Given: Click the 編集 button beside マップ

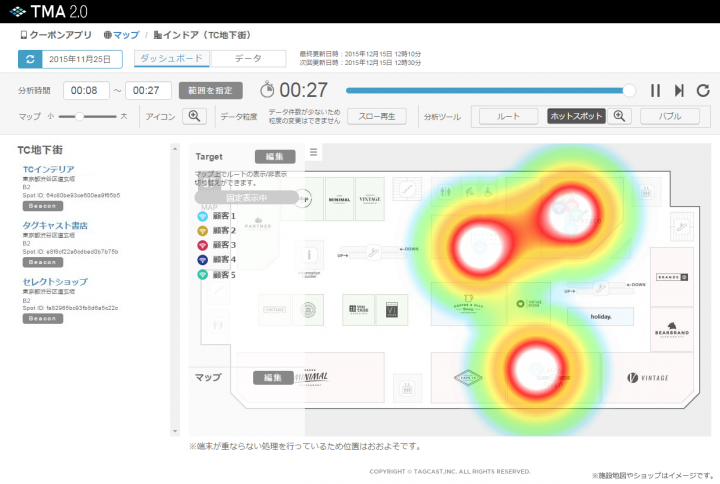Looking at the screenshot, I should pos(273,378).
